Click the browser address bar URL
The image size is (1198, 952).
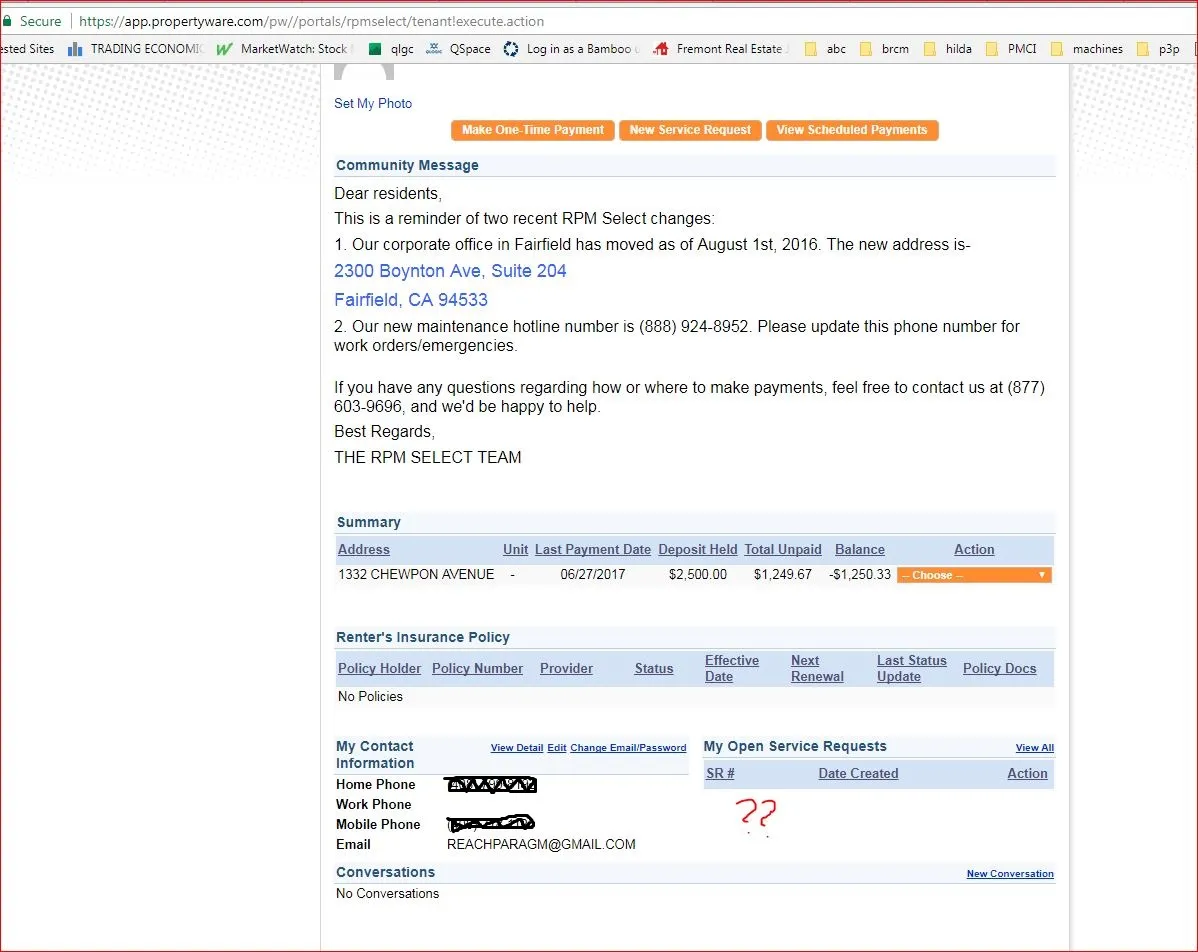(x=310, y=21)
